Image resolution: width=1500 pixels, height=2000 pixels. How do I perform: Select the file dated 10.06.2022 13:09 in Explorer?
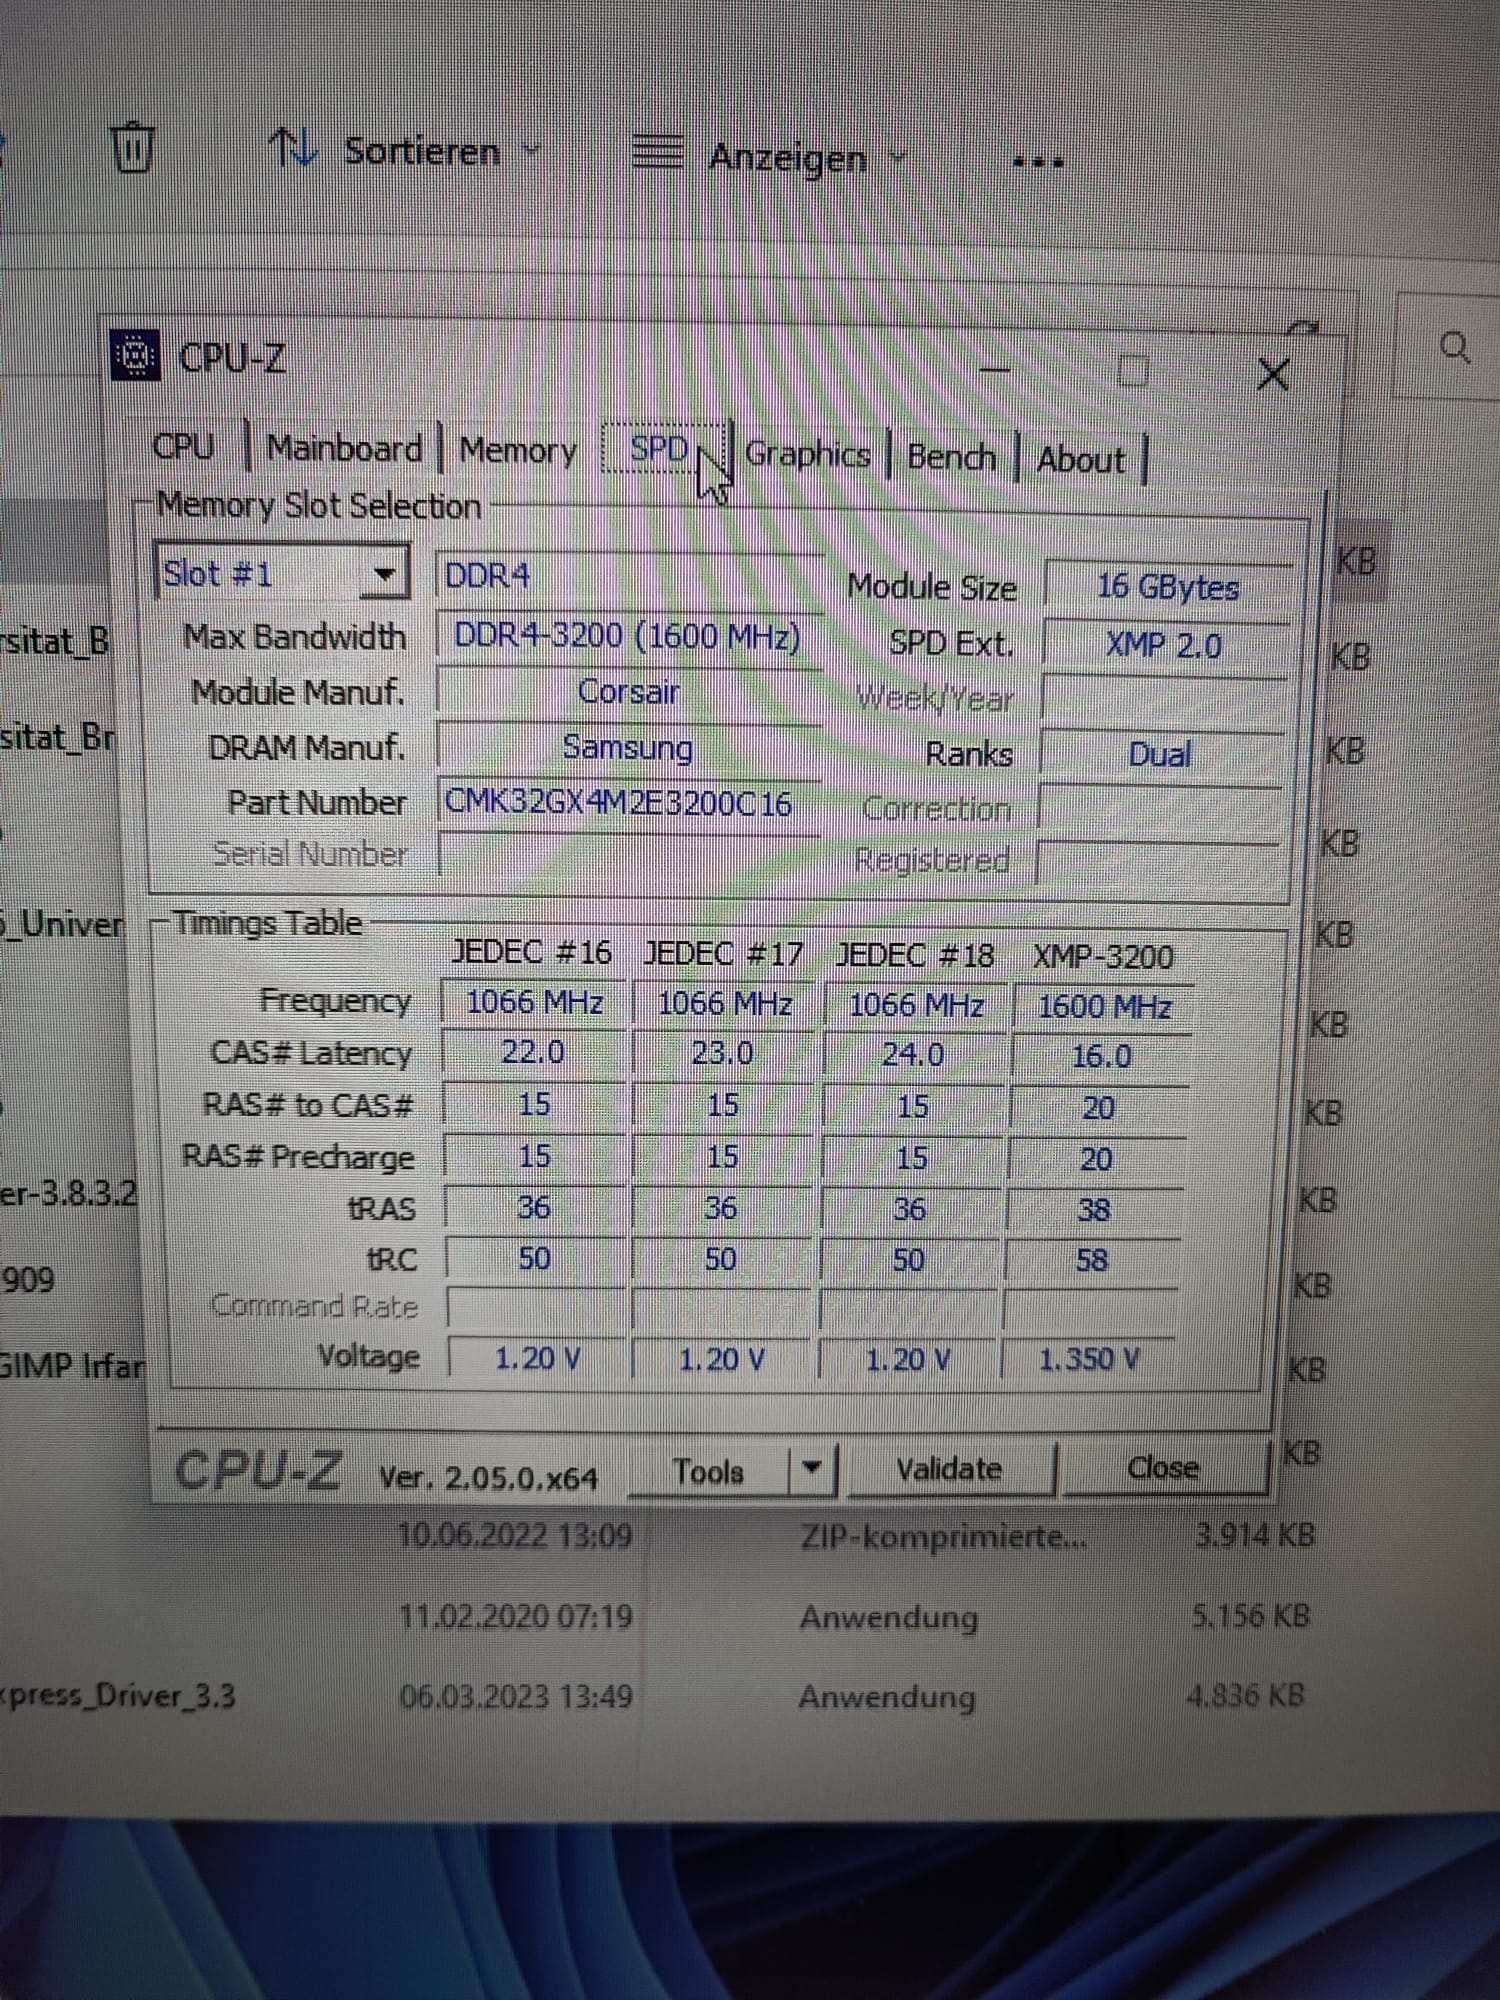coord(515,1535)
